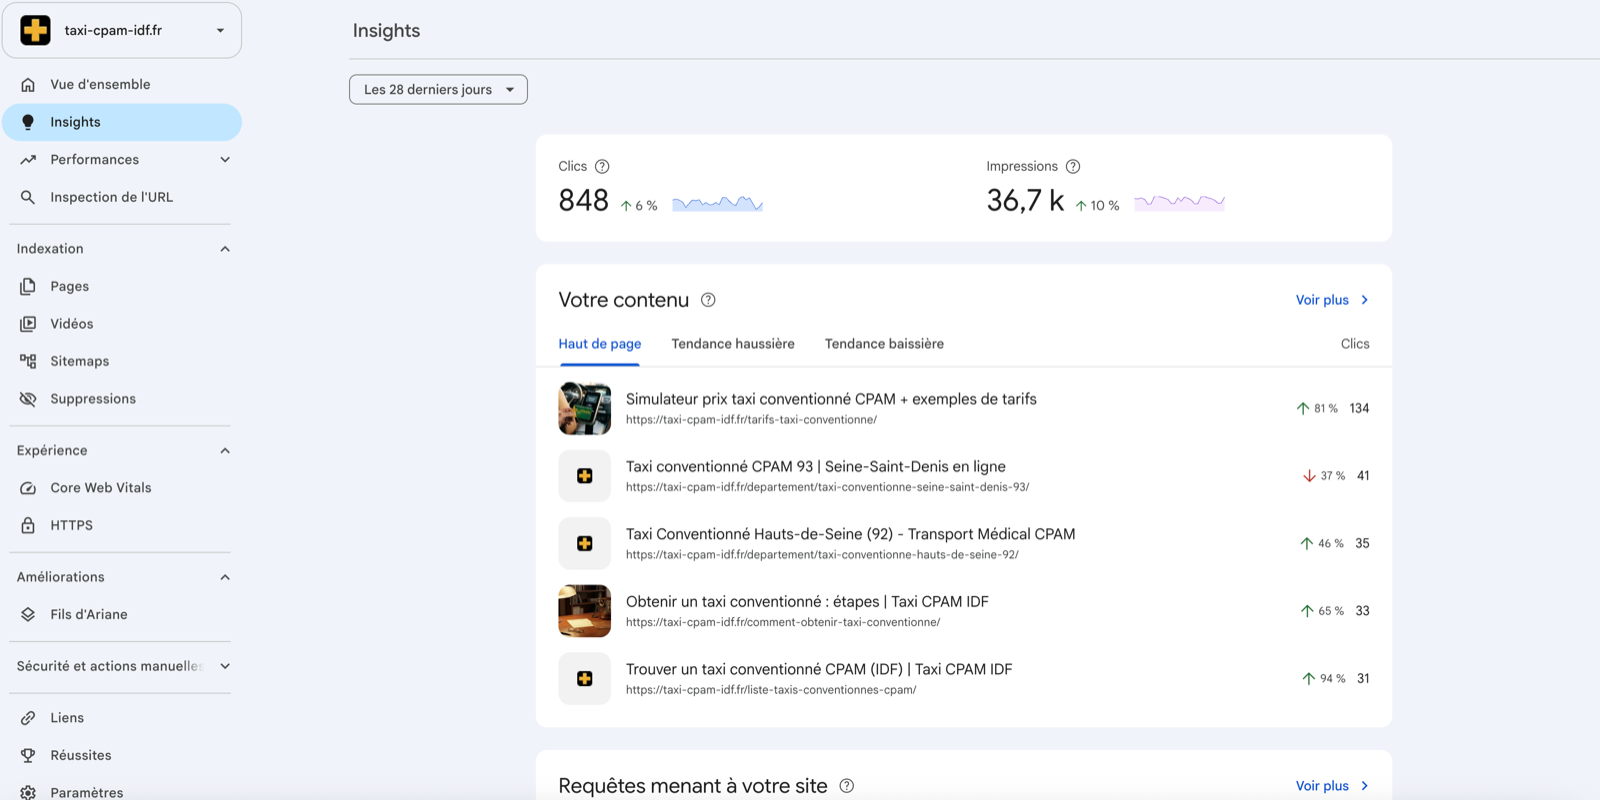Click the Core Web Vitals gauge icon
Viewport: 1600px width, 800px height.
[x=28, y=488]
